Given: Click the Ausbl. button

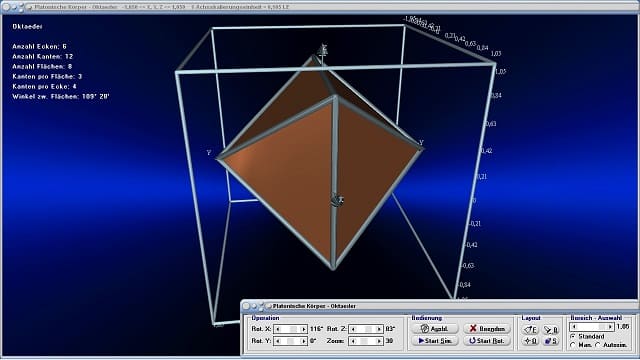Looking at the screenshot, I should click(x=435, y=329).
